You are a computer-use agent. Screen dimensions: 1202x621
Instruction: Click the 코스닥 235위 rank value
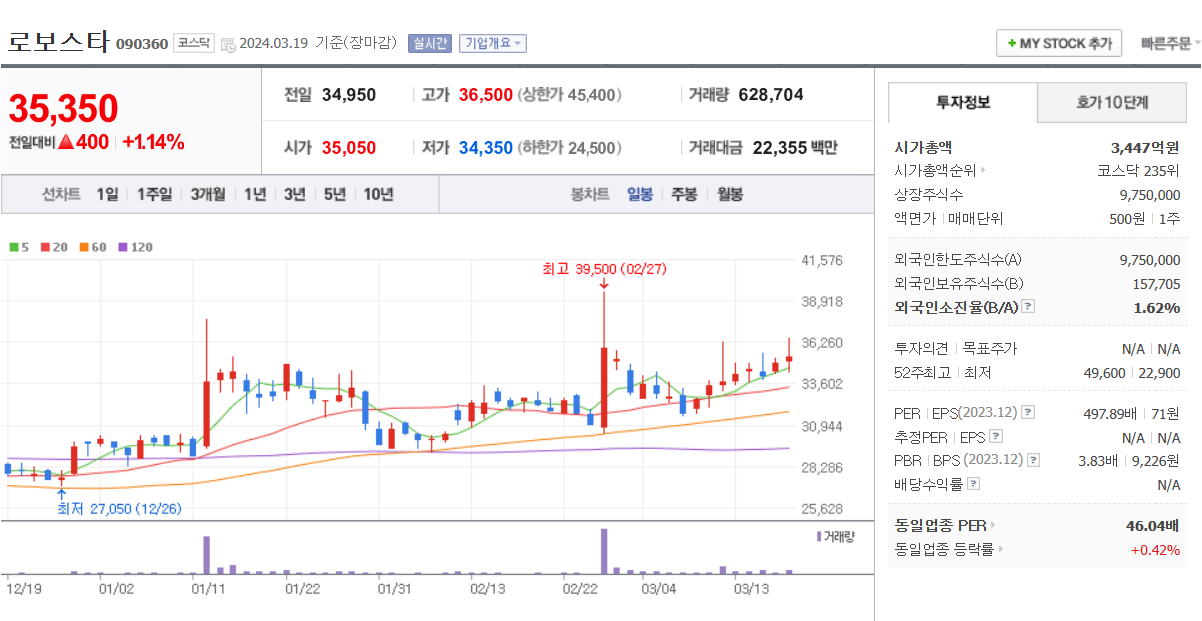coord(1139,171)
